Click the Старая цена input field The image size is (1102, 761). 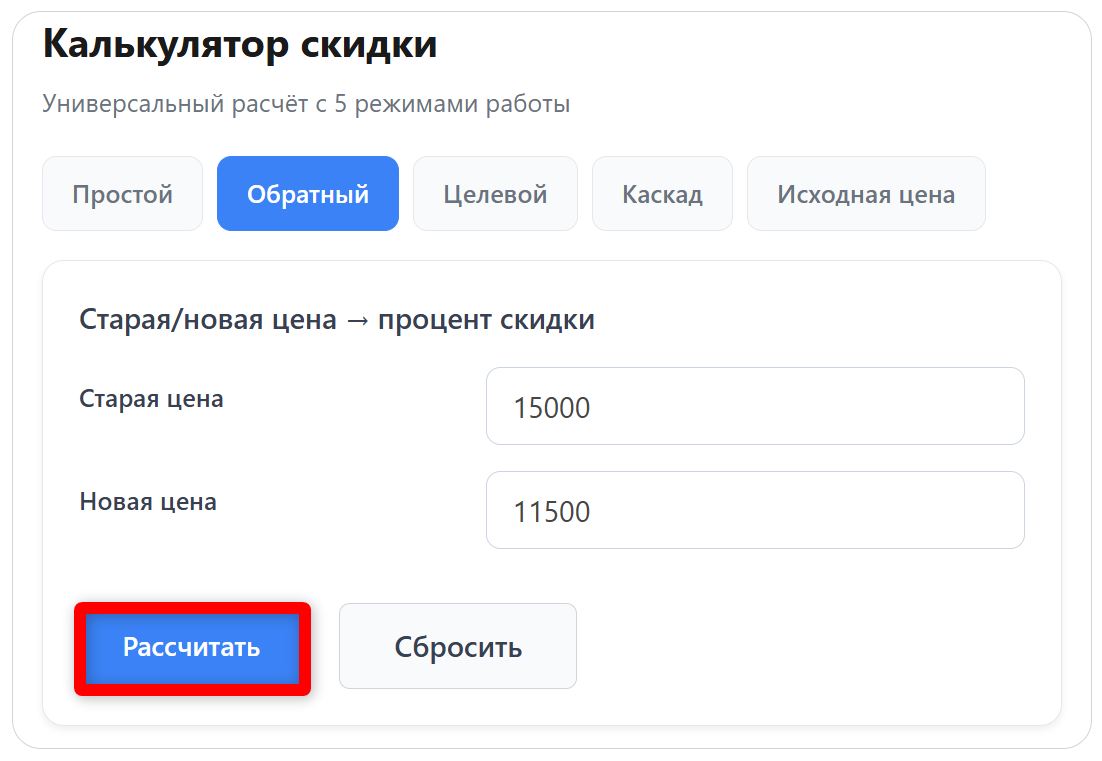pos(754,406)
